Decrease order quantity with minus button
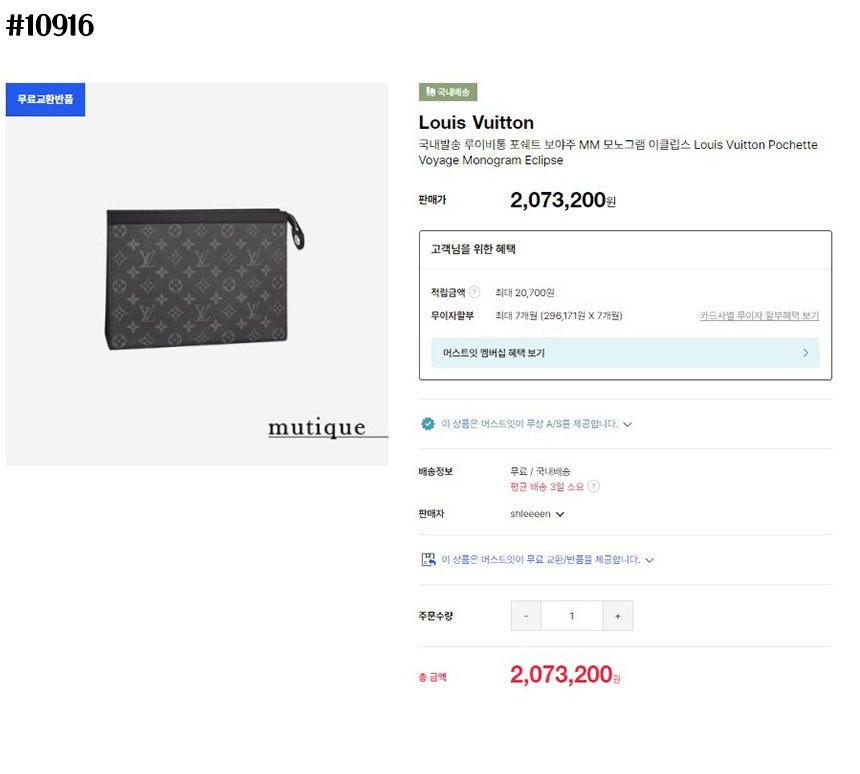Screen dimensions: 860x774 [x=526, y=616]
